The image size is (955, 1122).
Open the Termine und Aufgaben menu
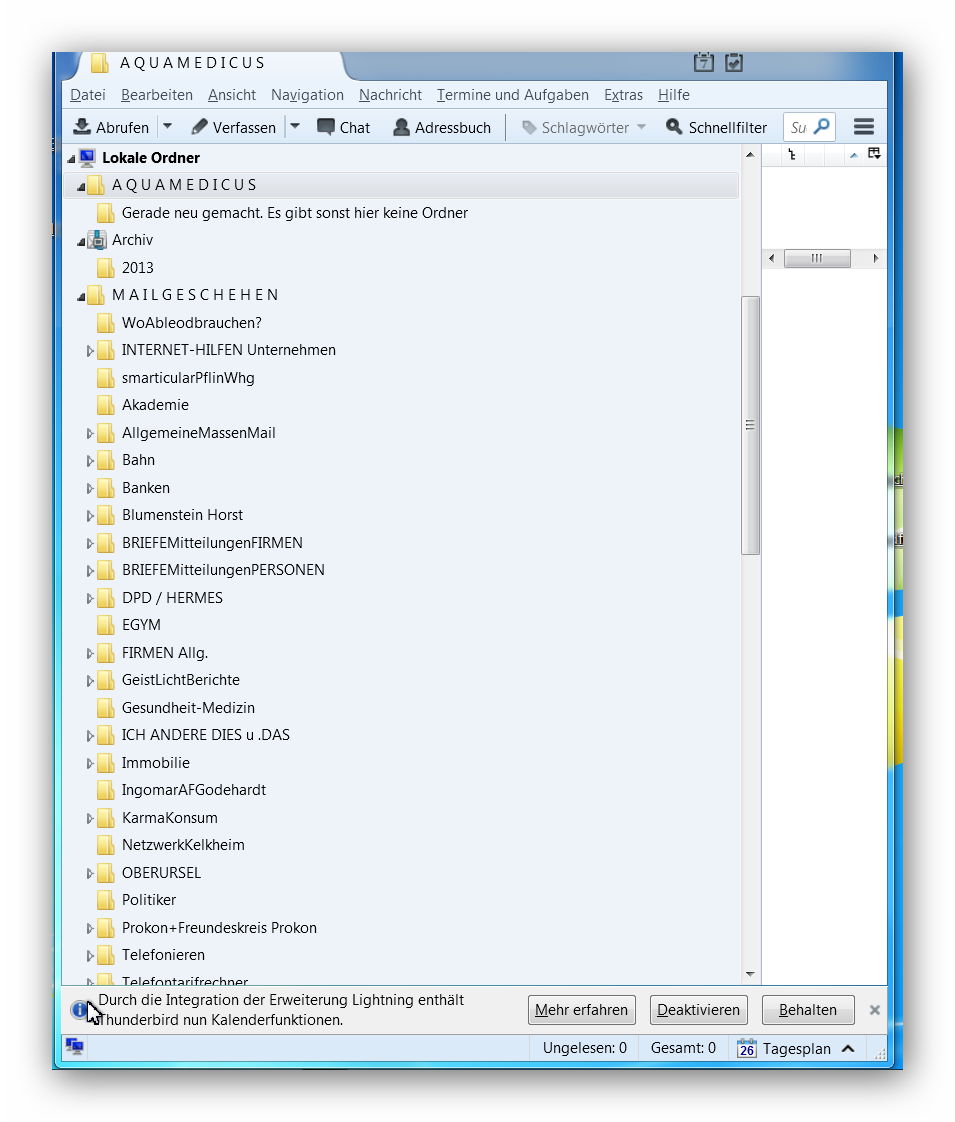(512, 94)
